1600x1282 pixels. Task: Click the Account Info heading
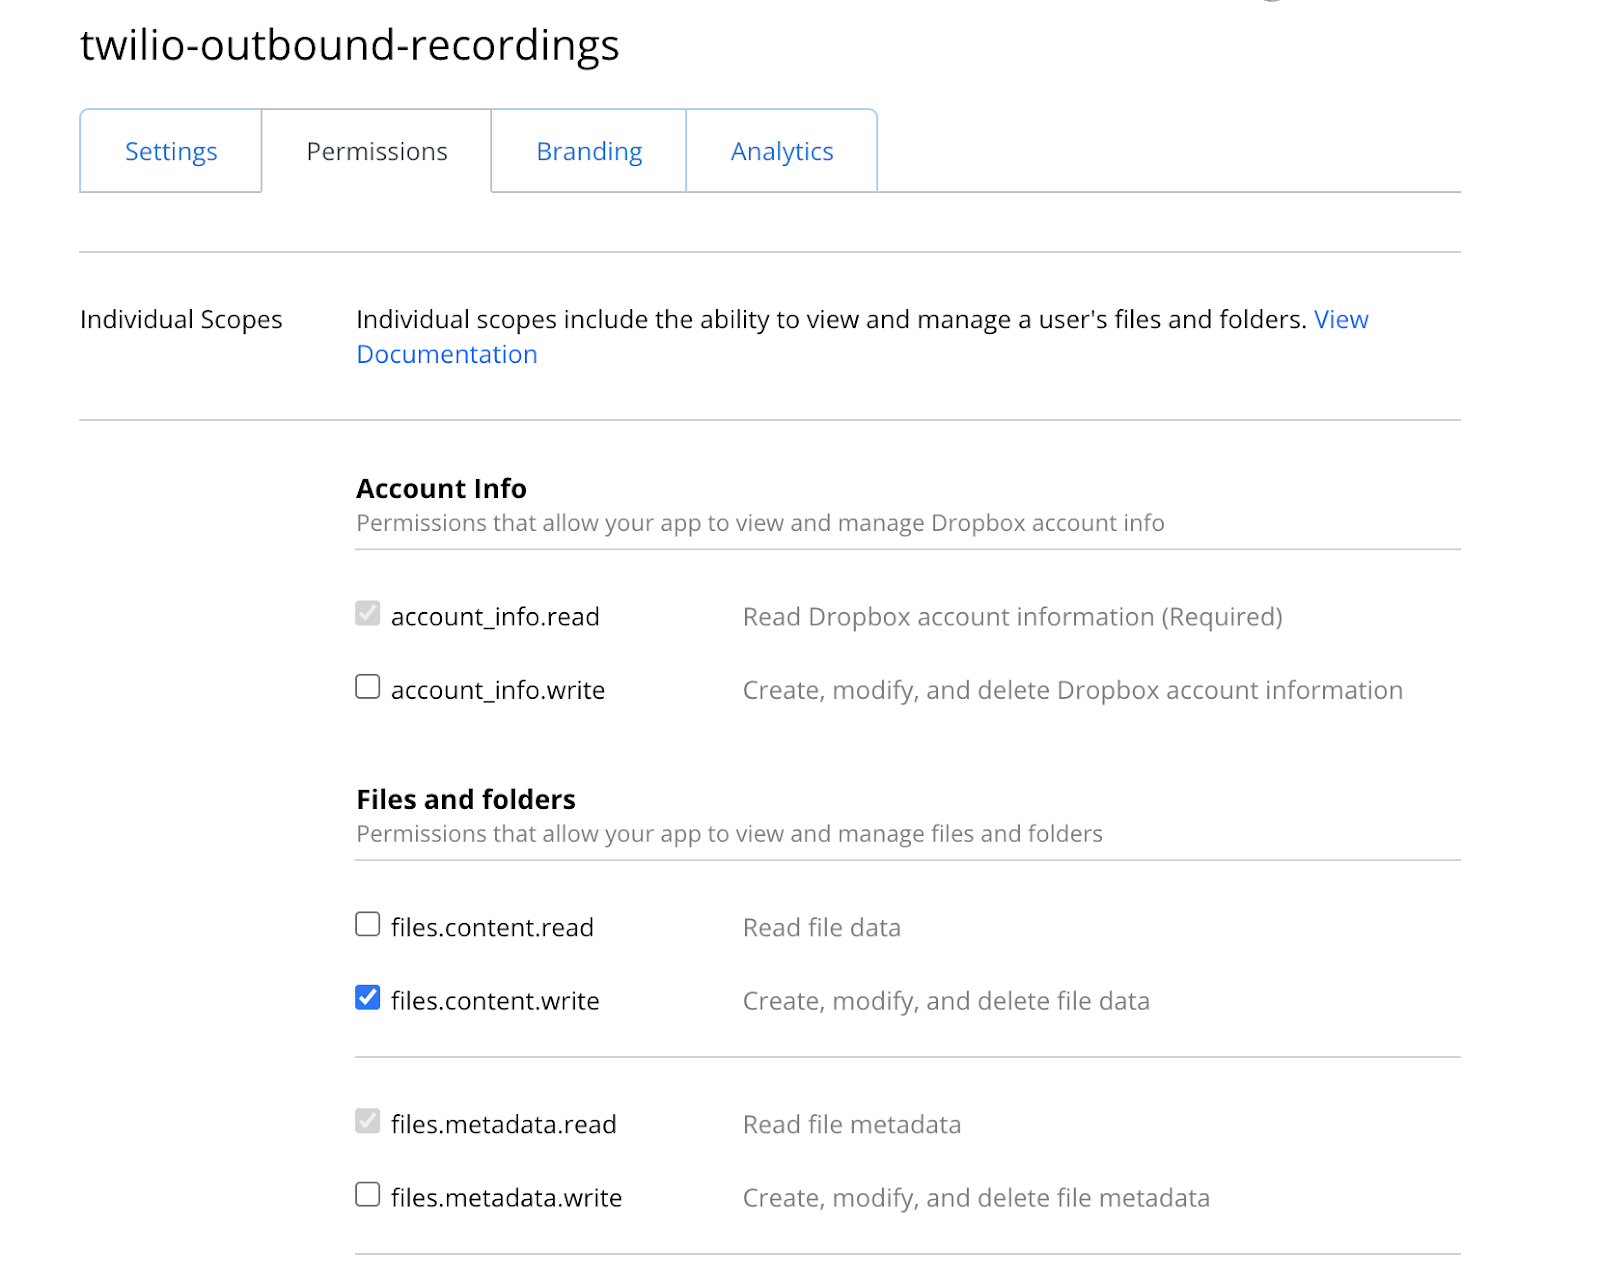pyautogui.click(x=441, y=488)
